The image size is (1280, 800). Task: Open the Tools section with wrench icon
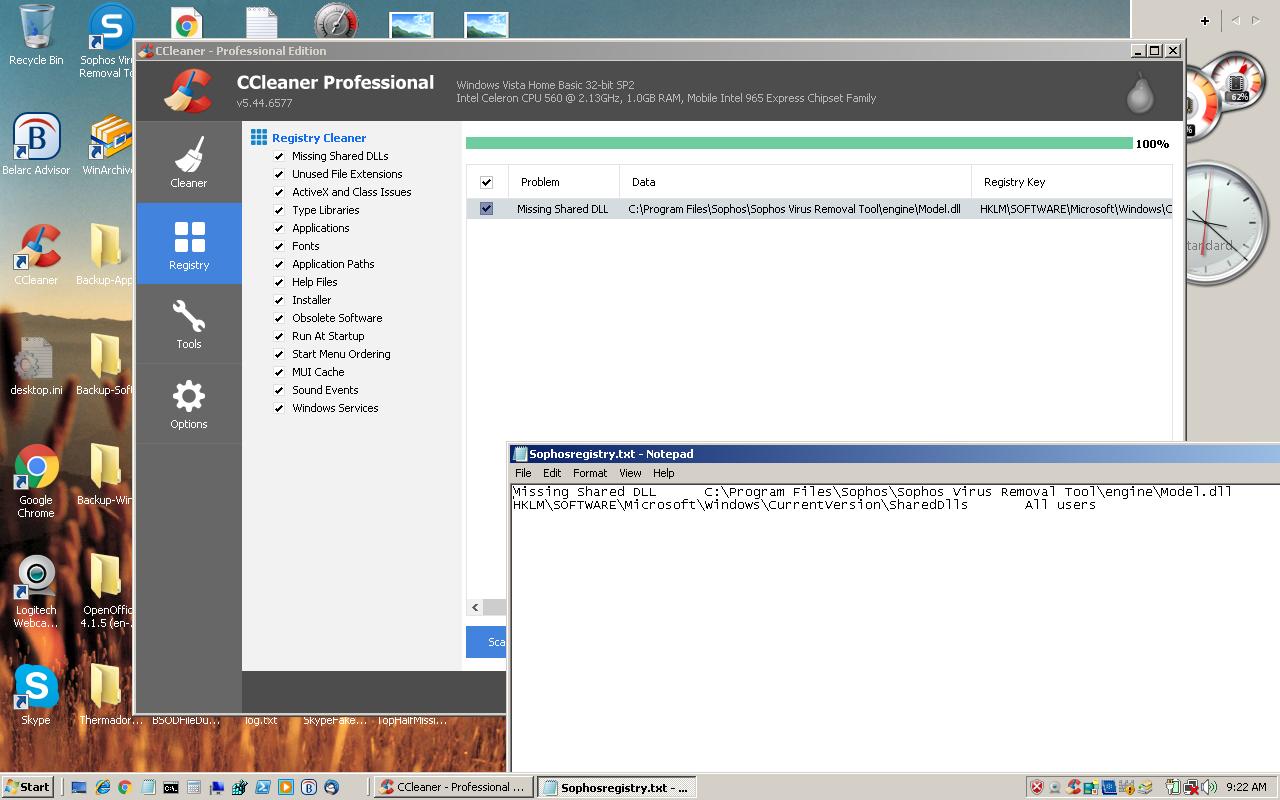click(x=189, y=323)
